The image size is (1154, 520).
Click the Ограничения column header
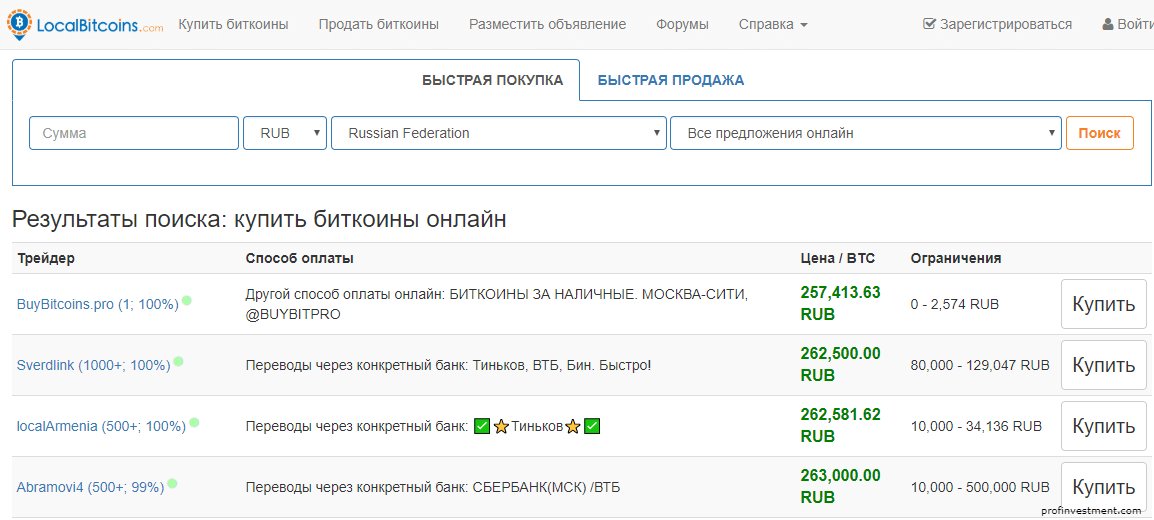[x=955, y=258]
